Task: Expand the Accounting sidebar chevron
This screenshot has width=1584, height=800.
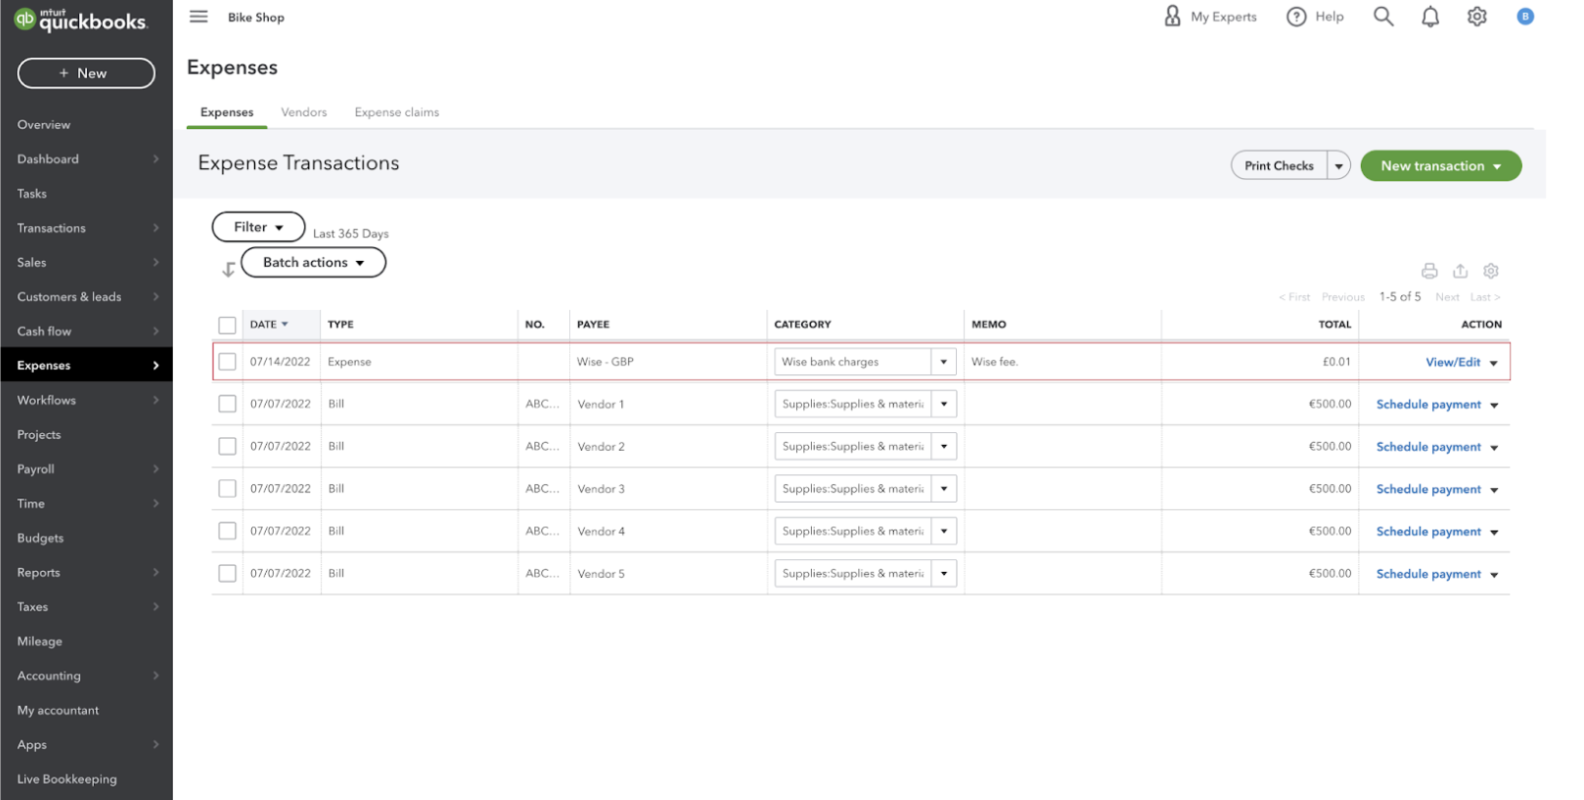Action: point(156,676)
